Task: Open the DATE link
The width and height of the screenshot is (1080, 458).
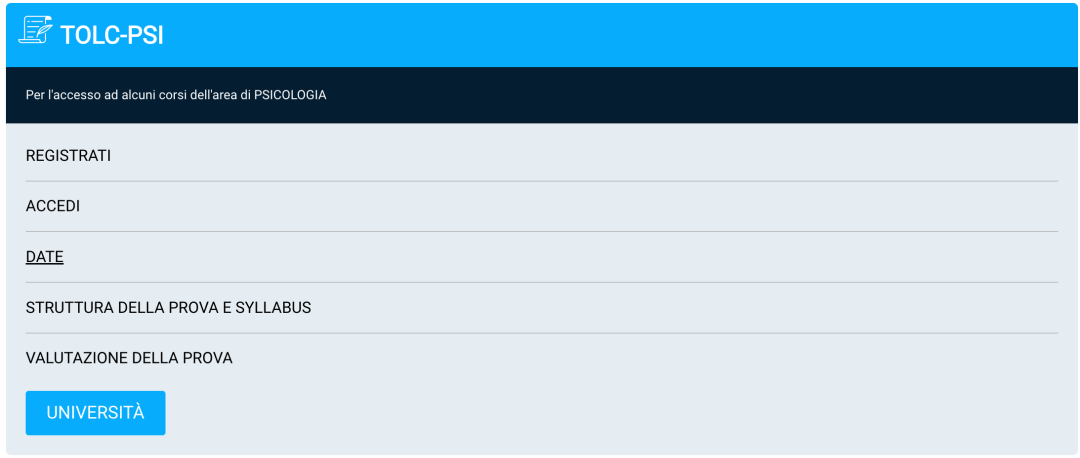Action: (x=45, y=257)
